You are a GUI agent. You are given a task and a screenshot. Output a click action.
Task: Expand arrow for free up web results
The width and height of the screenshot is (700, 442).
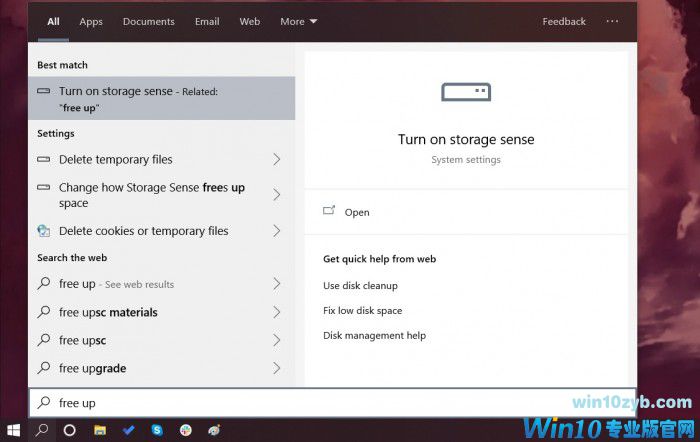(x=277, y=284)
